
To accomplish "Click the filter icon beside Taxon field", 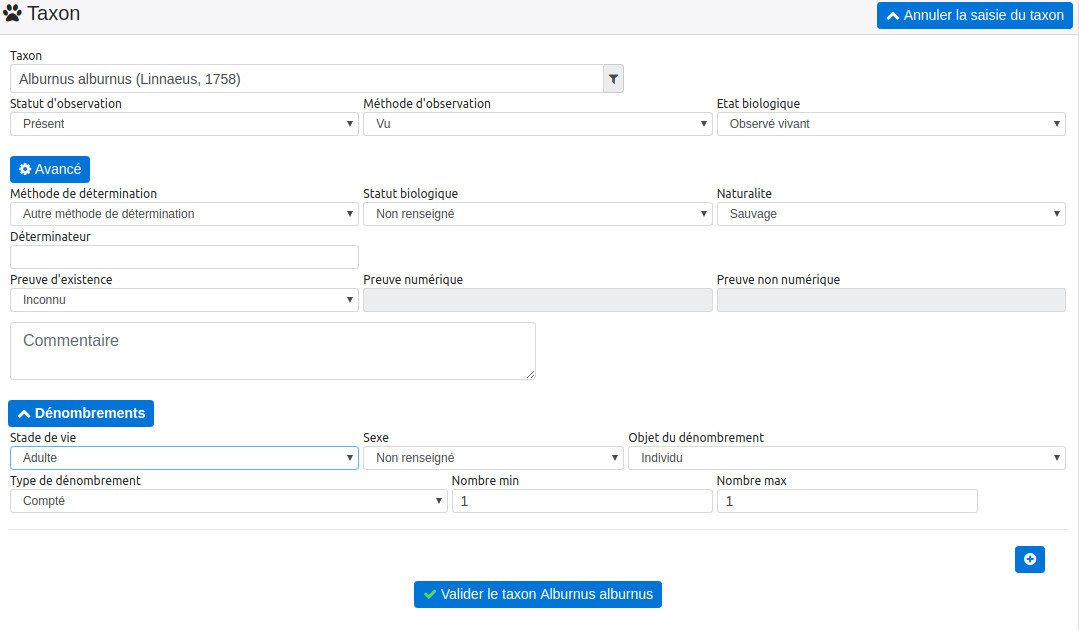I will point(613,79).
